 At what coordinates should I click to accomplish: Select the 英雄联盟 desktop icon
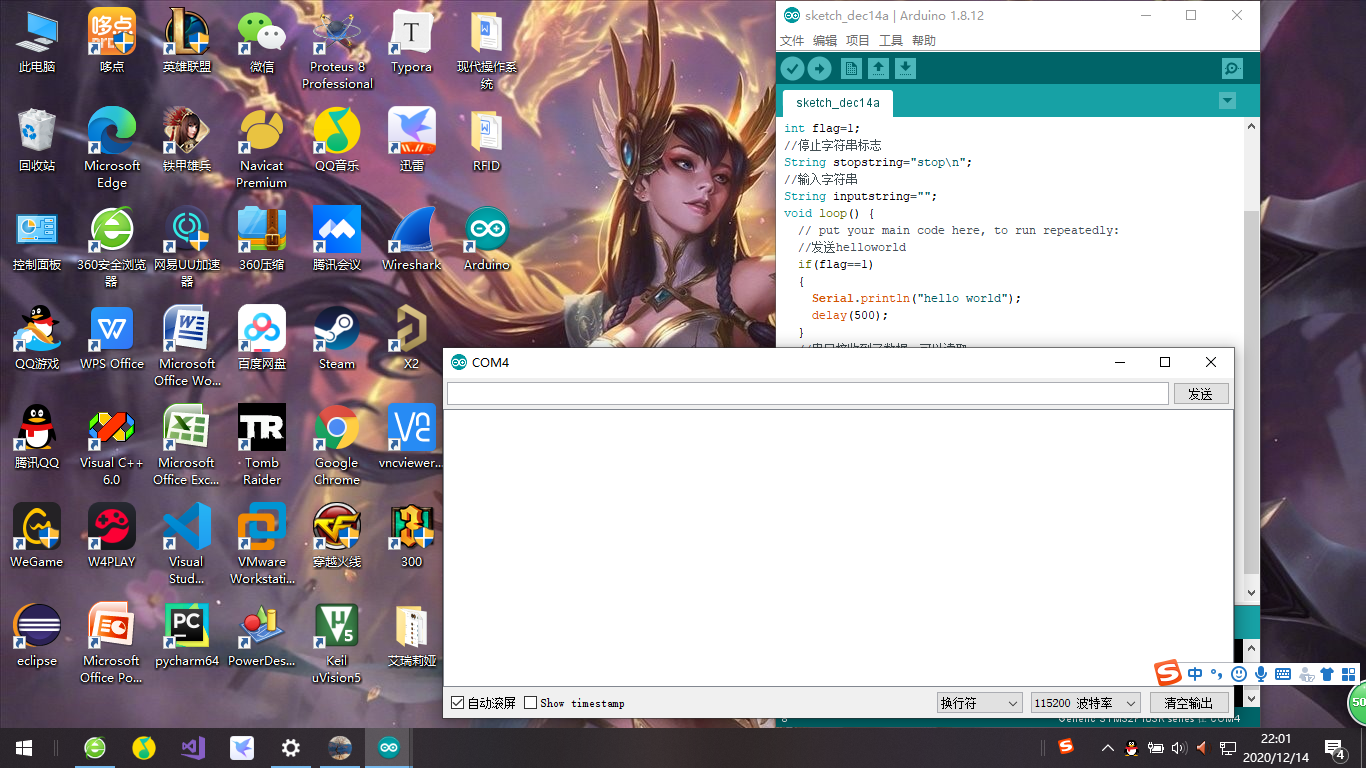tap(187, 43)
